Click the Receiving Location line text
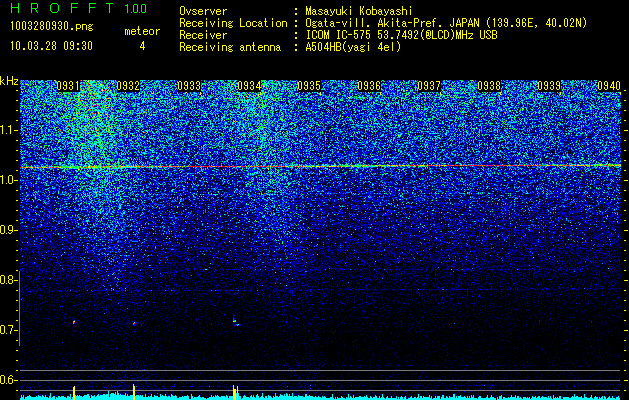Image resolution: width=629 pixels, height=400 pixels. [383, 23]
